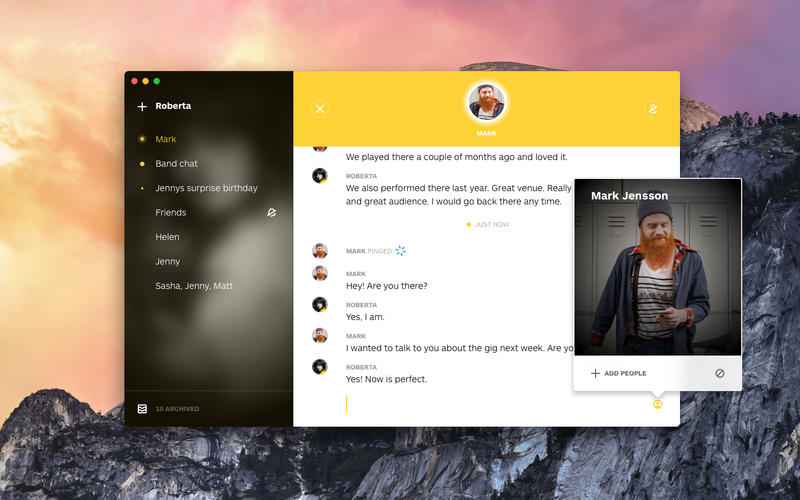Click the Add People button
Screen dimensions: 800x500
[x=625, y=373]
